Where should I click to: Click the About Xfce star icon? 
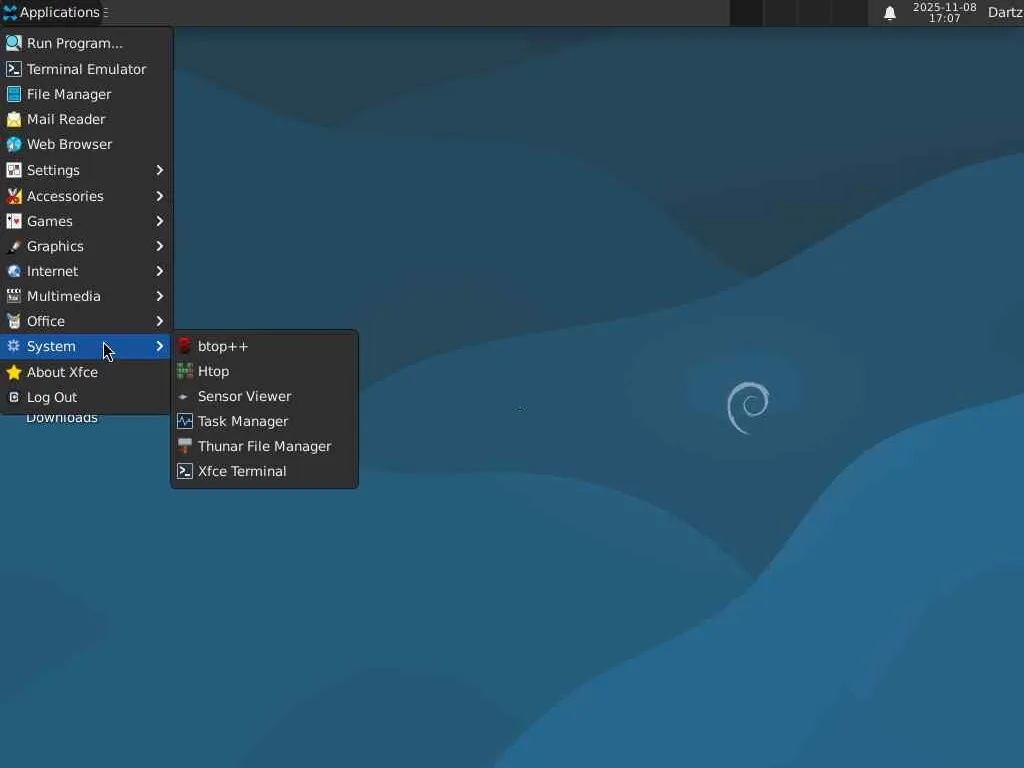(x=14, y=372)
